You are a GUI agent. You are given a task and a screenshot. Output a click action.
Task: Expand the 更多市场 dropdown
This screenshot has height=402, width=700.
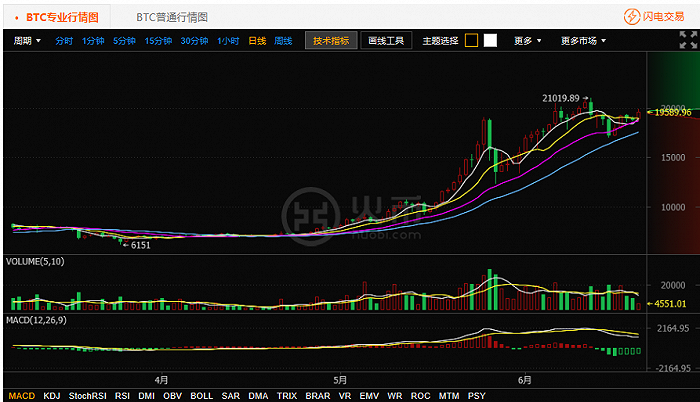[583, 41]
